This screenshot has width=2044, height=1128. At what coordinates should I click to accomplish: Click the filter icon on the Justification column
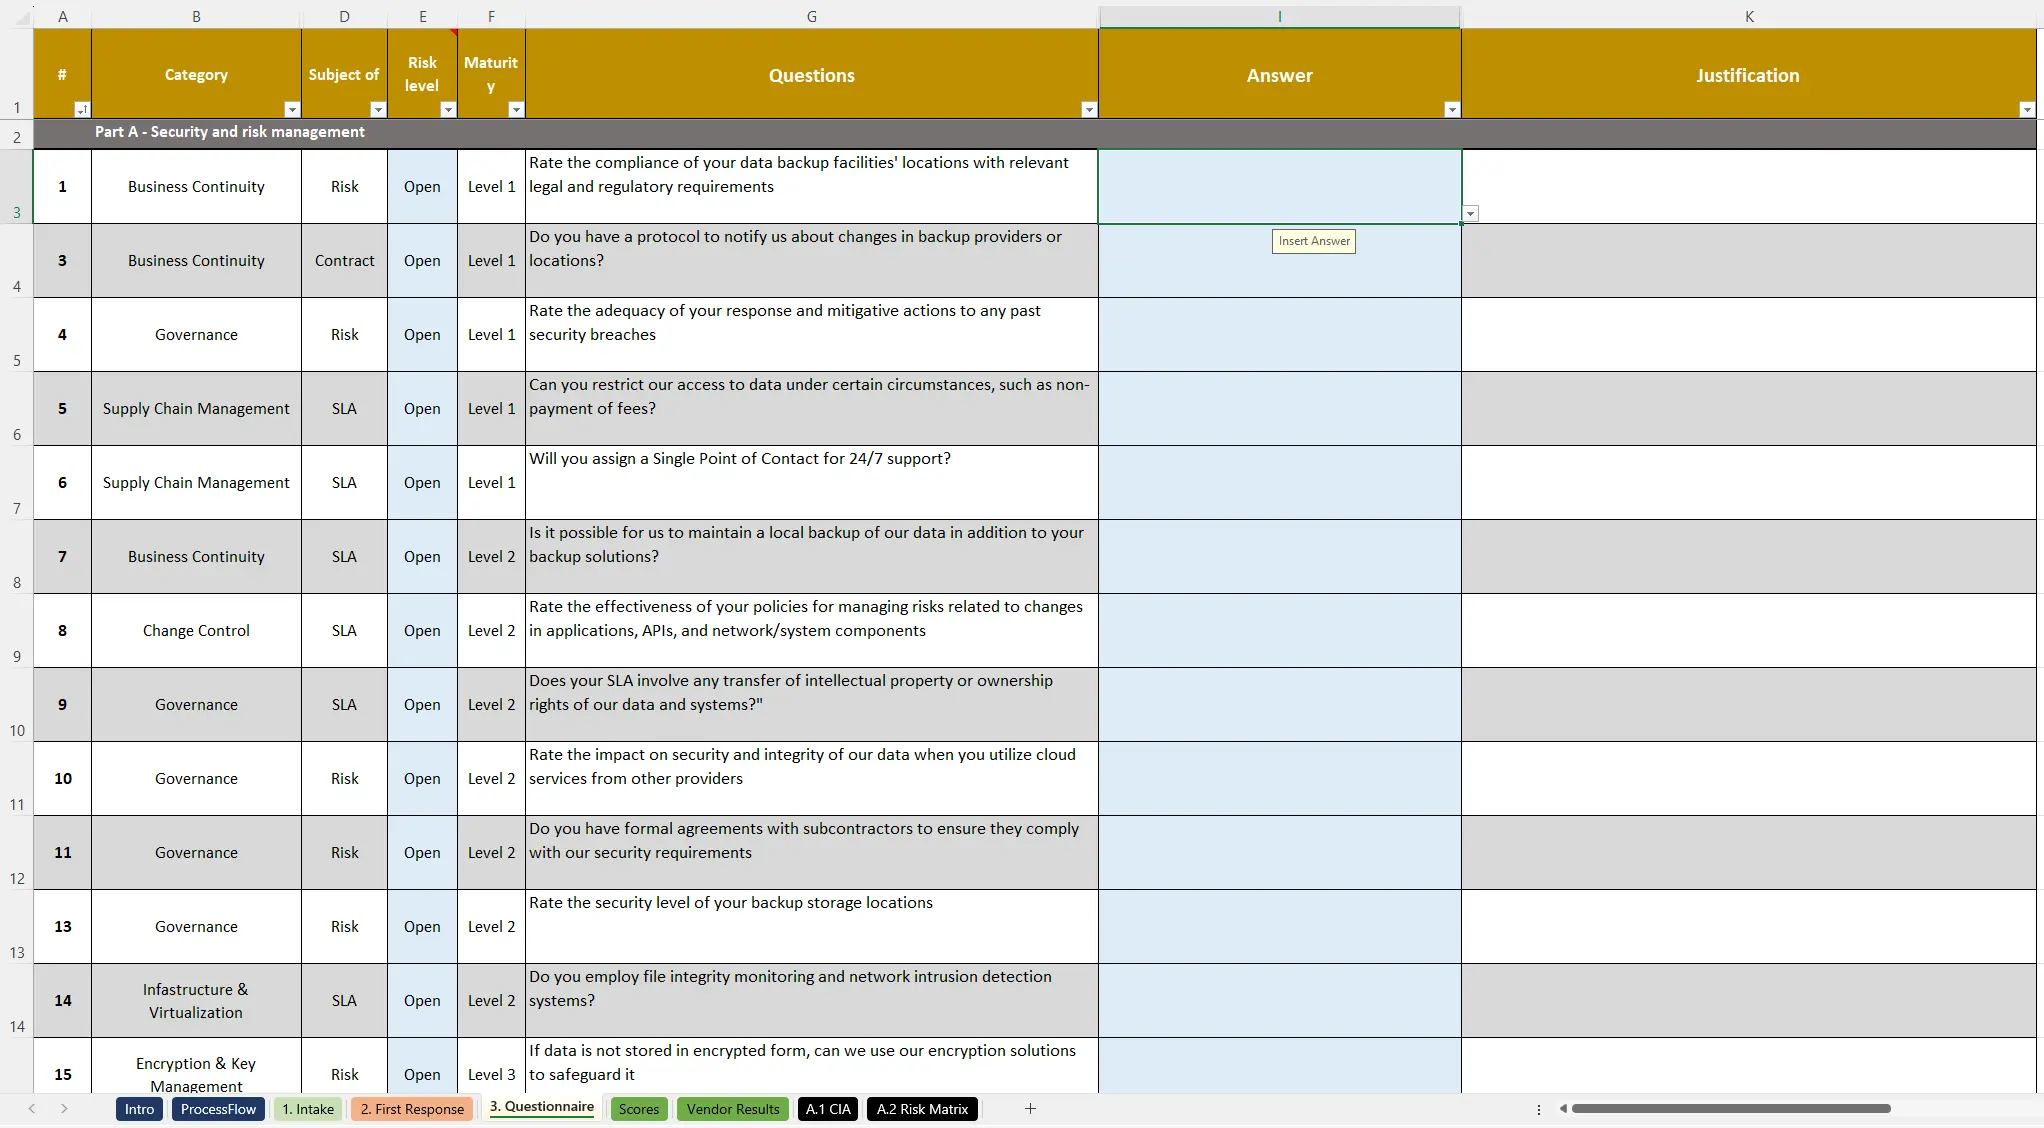tap(2026, 110)
